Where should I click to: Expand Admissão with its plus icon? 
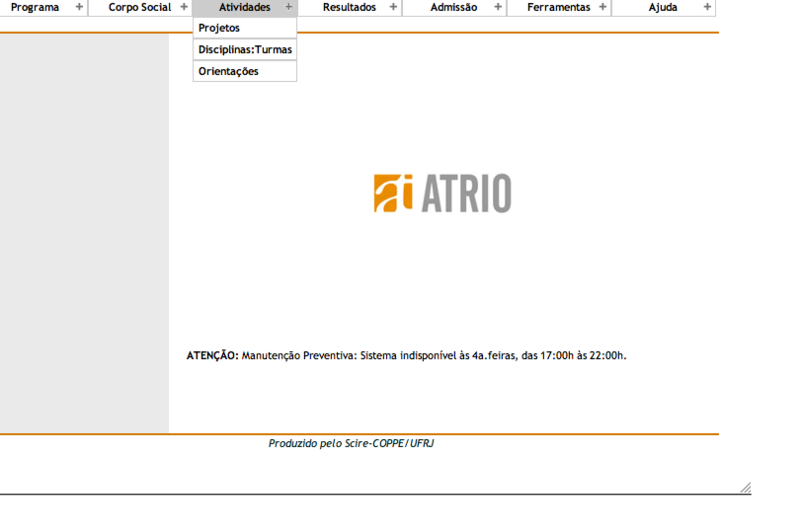pos(498,7)
